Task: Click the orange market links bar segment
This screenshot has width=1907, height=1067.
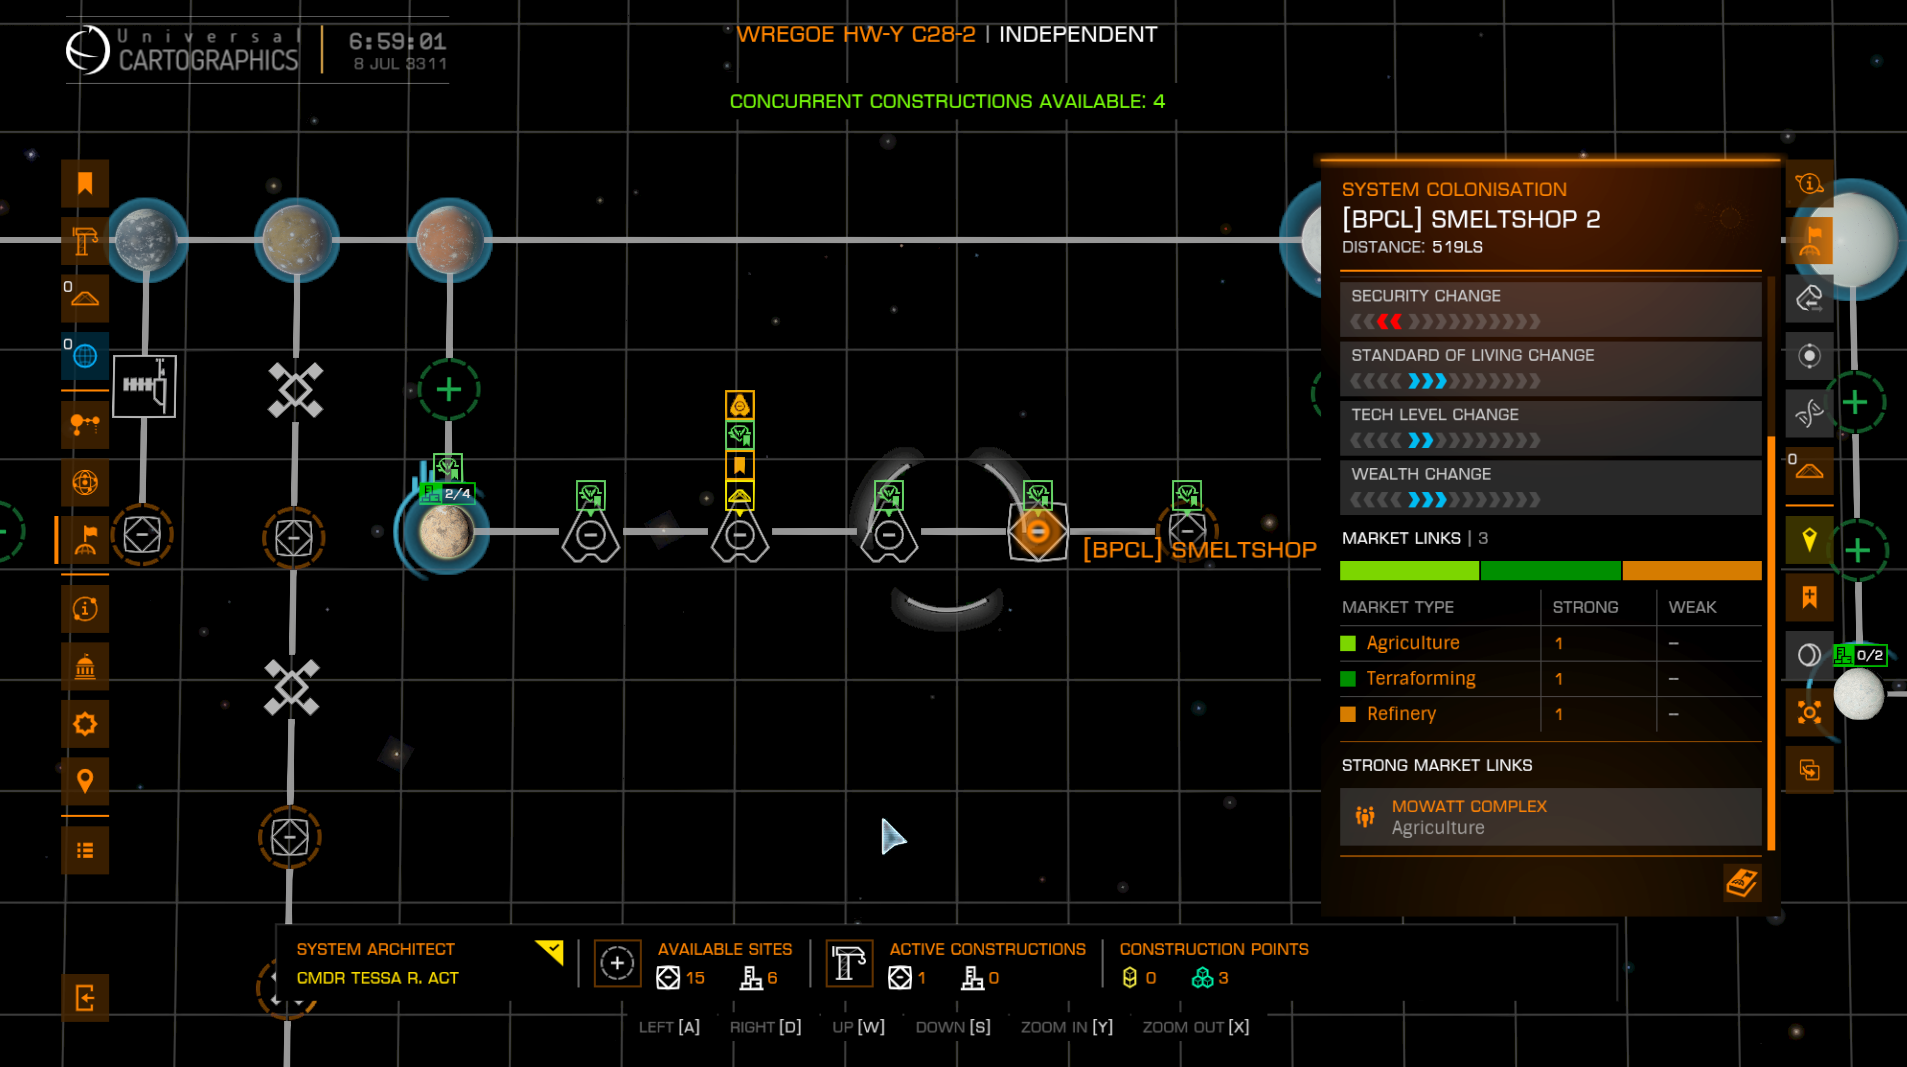Action: 1692,571
